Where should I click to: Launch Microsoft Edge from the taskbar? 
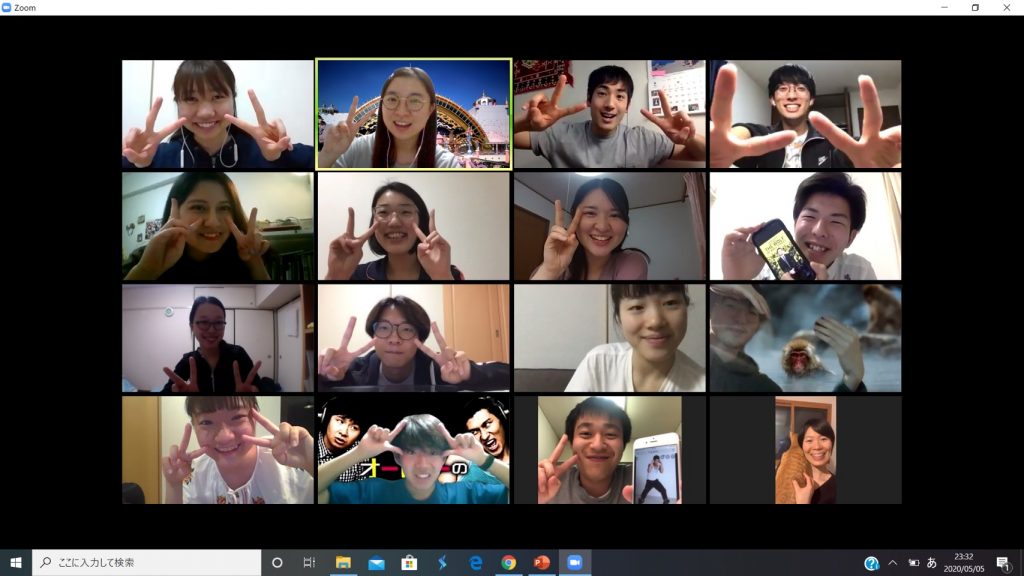[475, 562]
